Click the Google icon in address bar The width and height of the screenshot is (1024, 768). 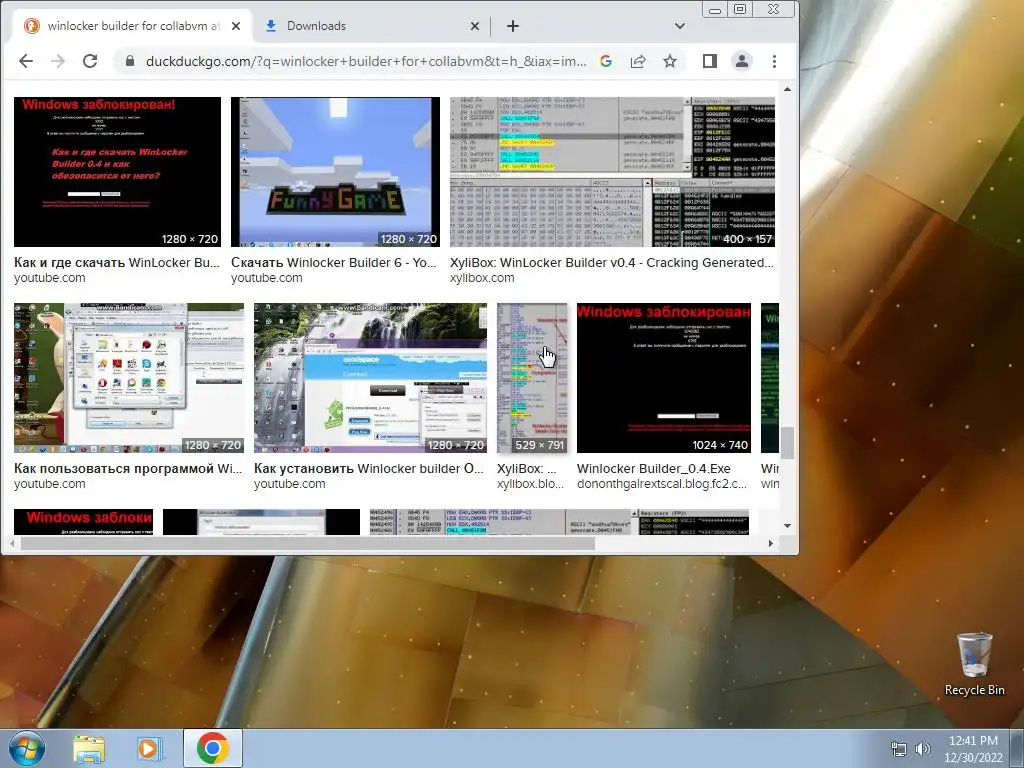606,61
